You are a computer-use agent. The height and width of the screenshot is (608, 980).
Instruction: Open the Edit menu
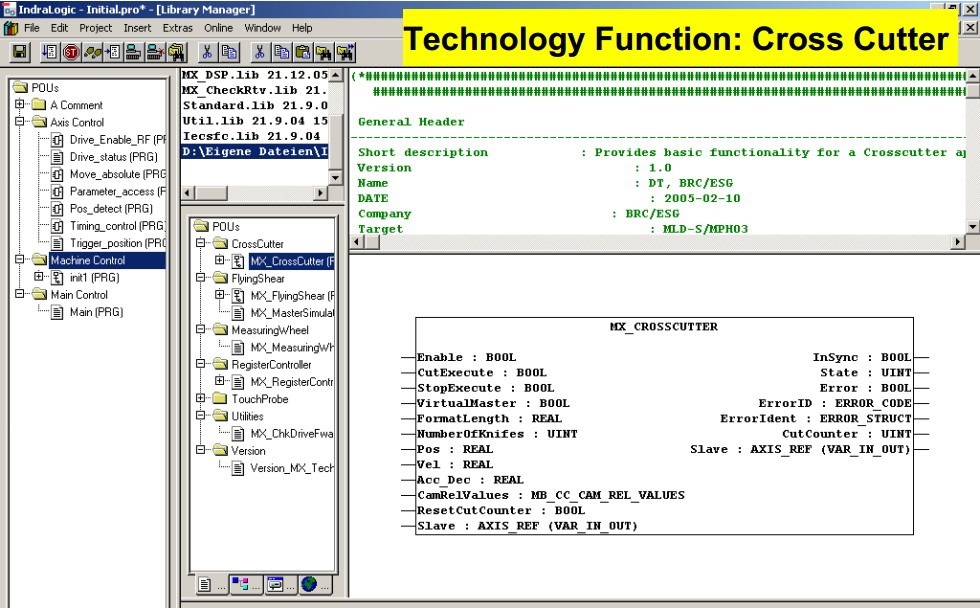[x=59, y=27]
